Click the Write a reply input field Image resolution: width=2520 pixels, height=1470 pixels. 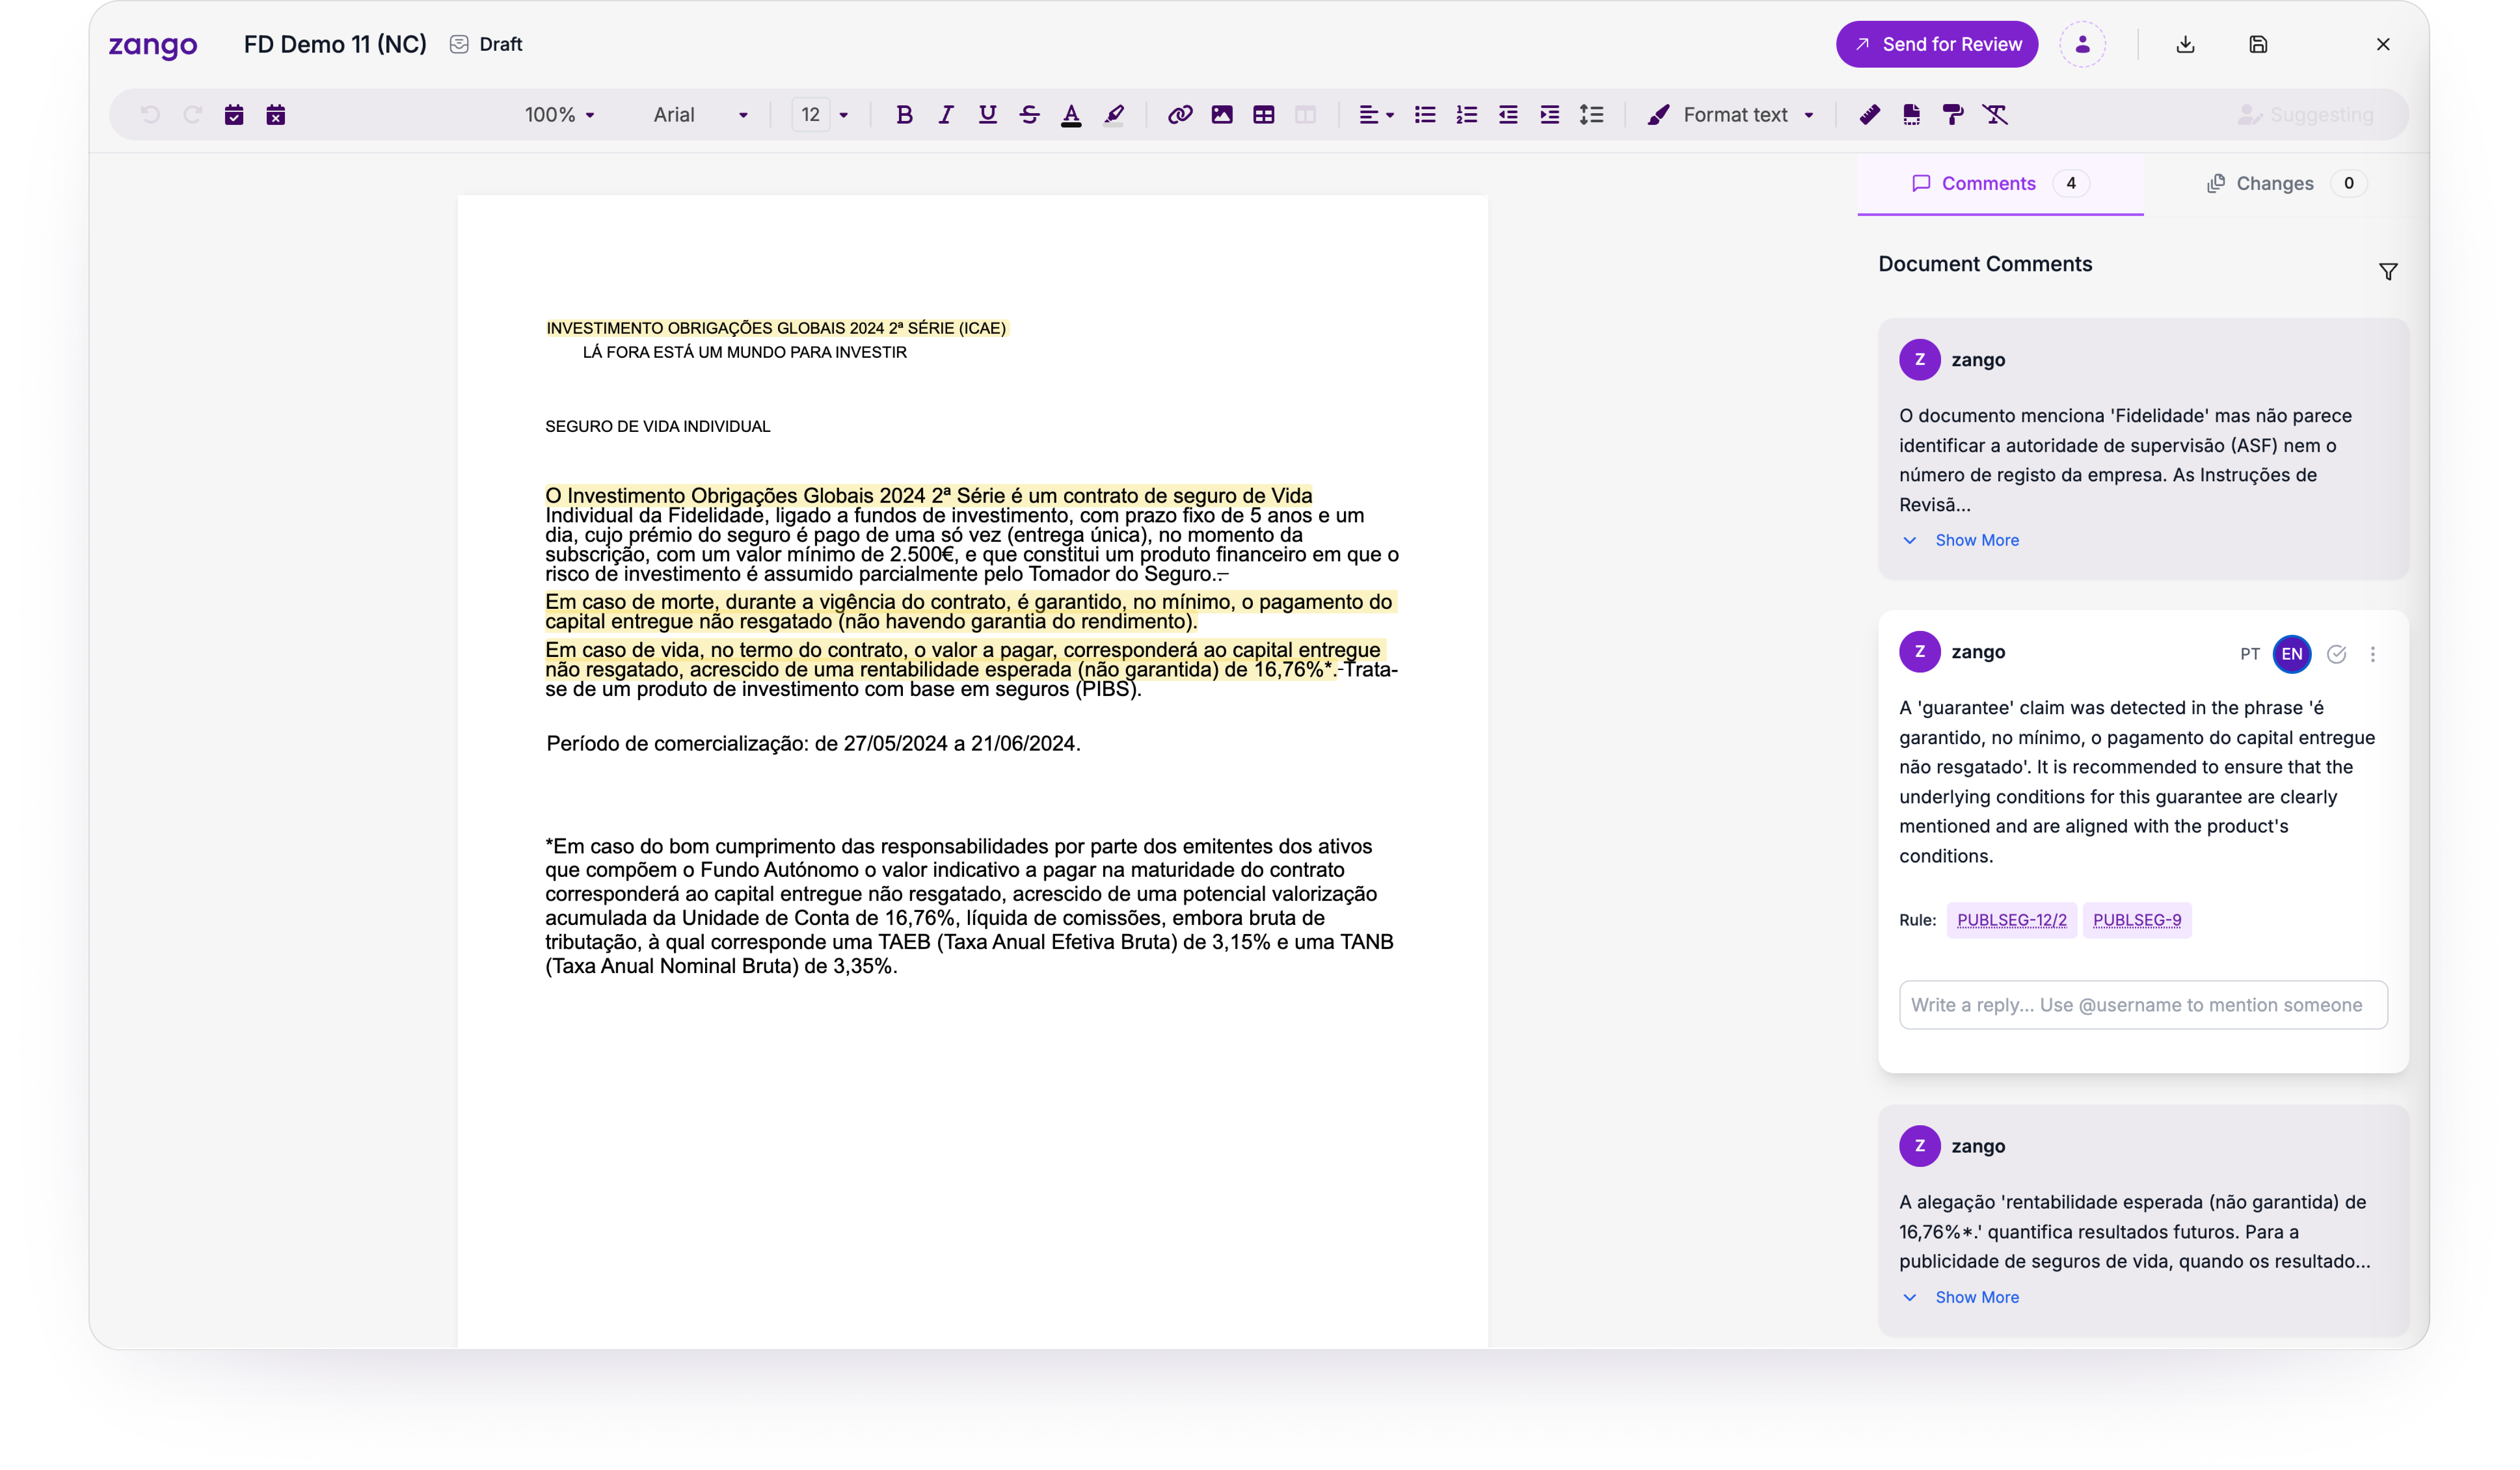pos(2143,1005)
